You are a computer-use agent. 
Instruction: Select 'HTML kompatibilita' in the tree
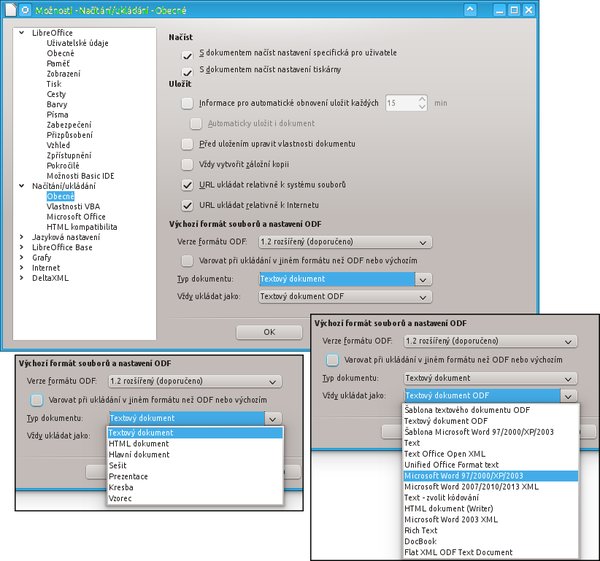tap(82, 227)
